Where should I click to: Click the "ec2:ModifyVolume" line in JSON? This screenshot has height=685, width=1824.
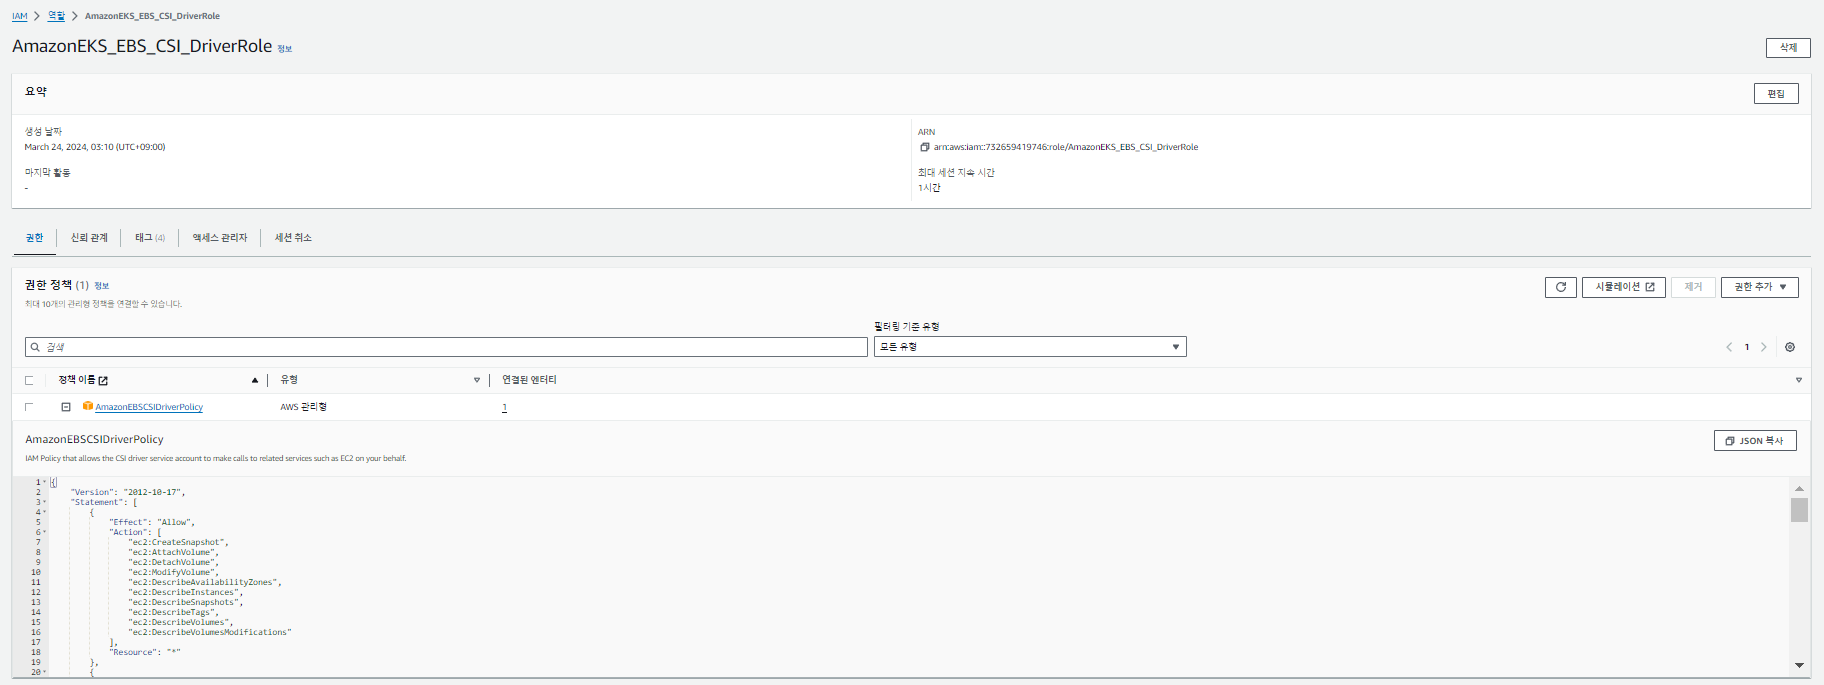[173, 572]
